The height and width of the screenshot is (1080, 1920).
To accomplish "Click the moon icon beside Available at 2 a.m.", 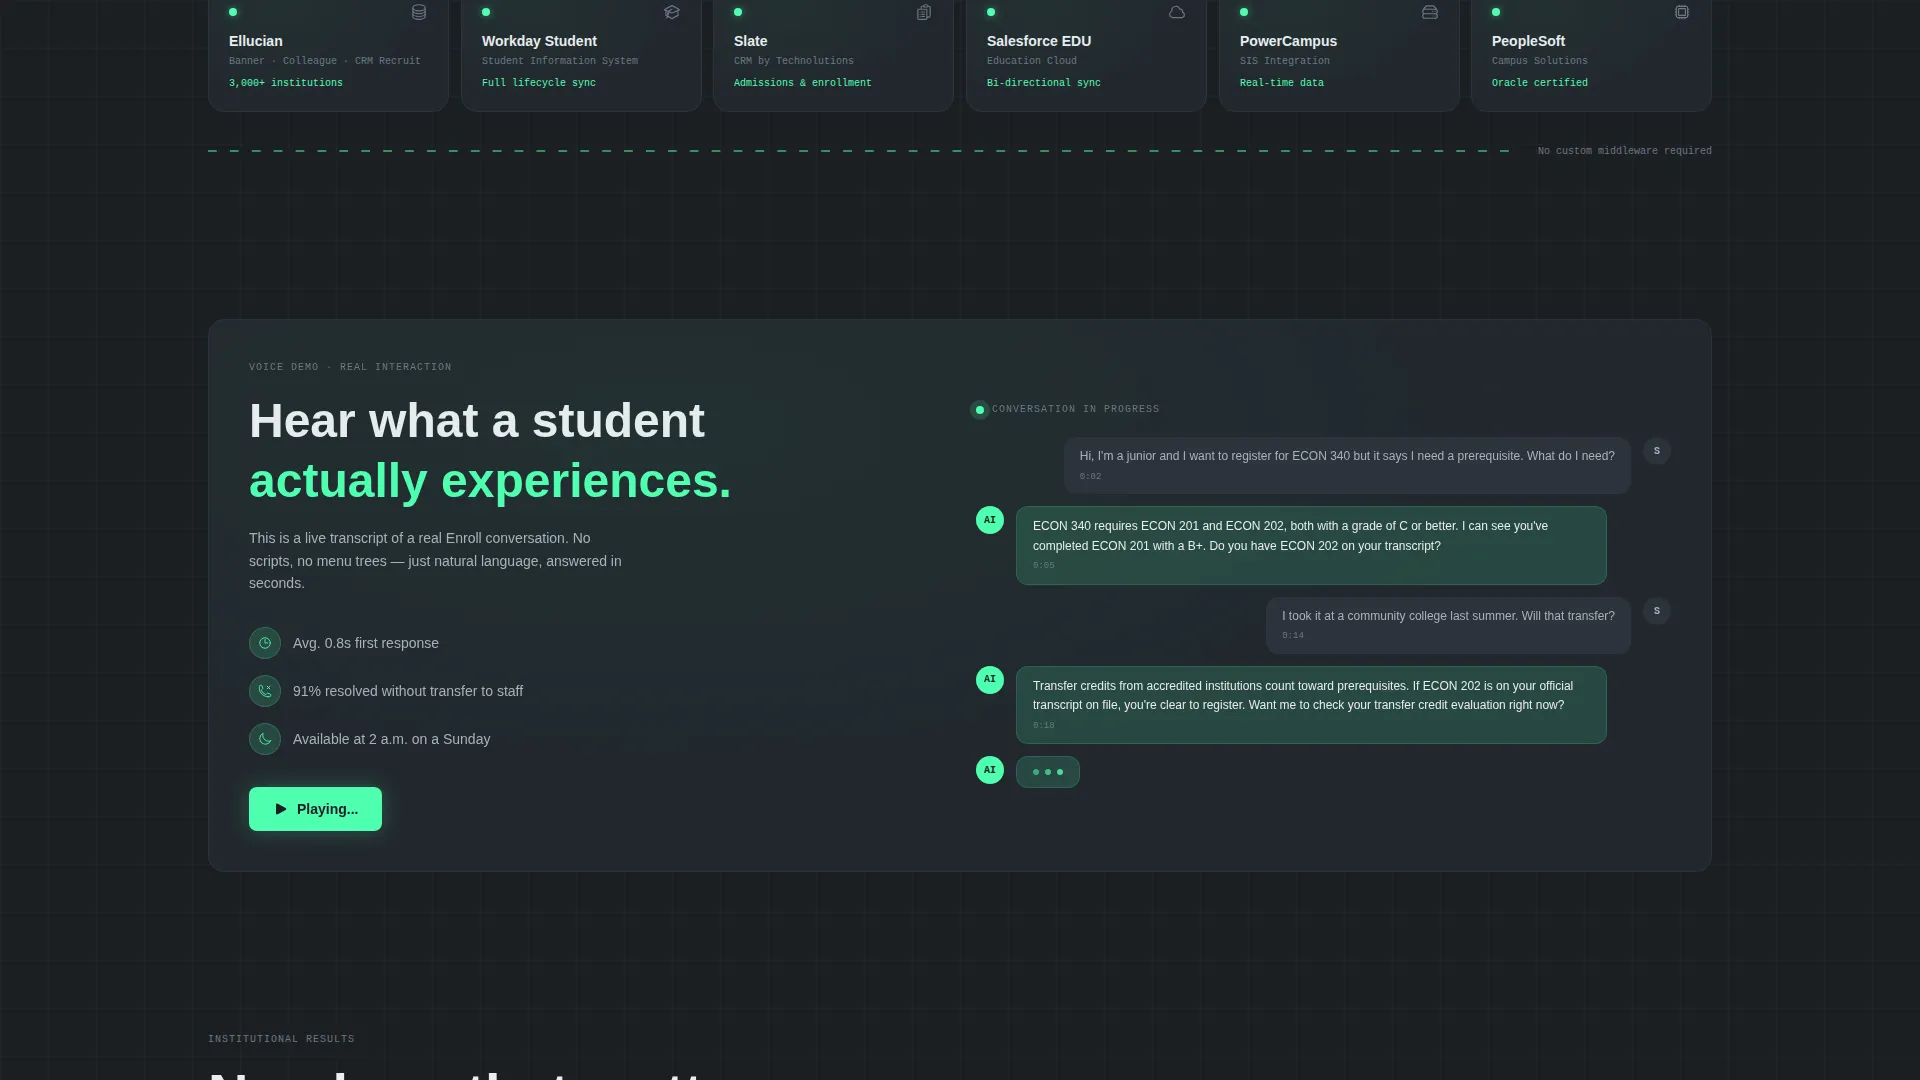I will (x=265, y=739).
